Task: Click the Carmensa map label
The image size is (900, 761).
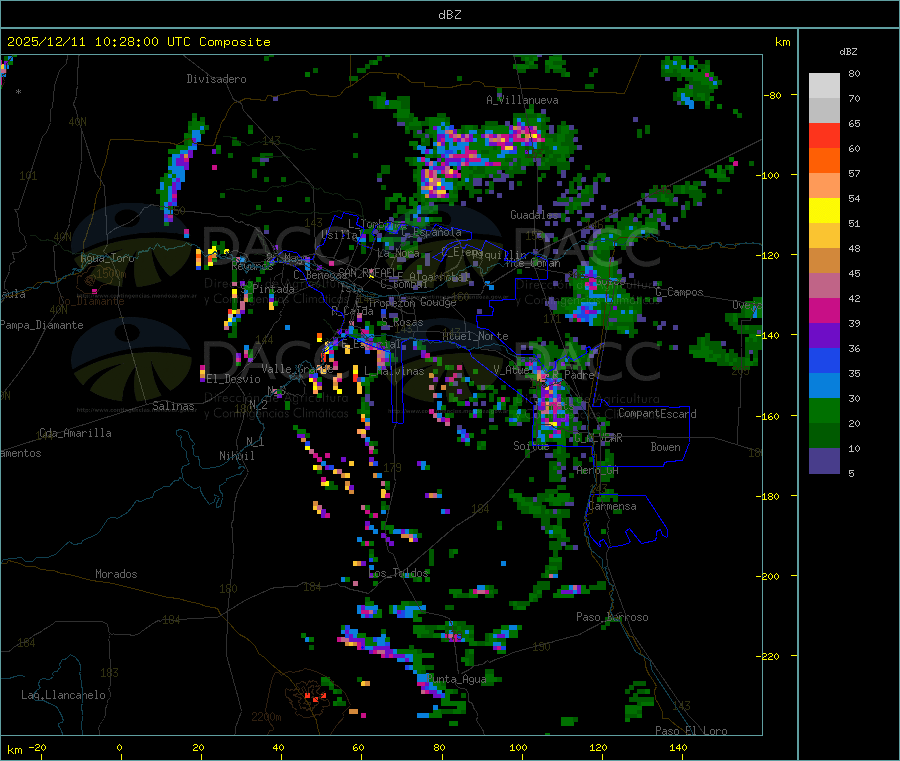Action: point(612,506)
